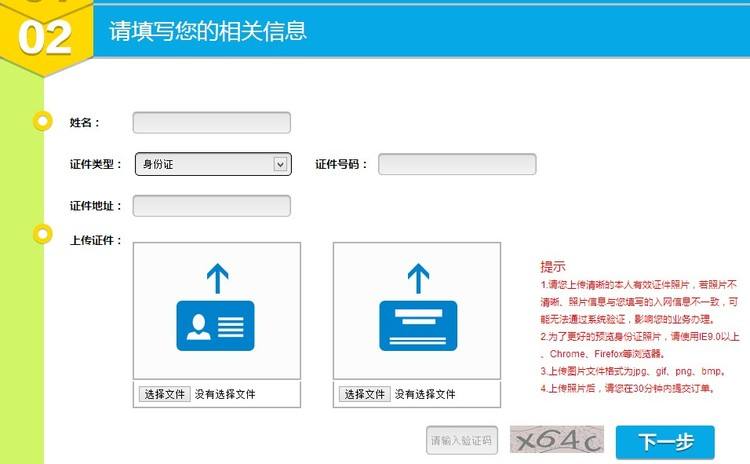Click the 证件号码 label text
This screenshot has height=464, width=750.
(x=341, y=164)
